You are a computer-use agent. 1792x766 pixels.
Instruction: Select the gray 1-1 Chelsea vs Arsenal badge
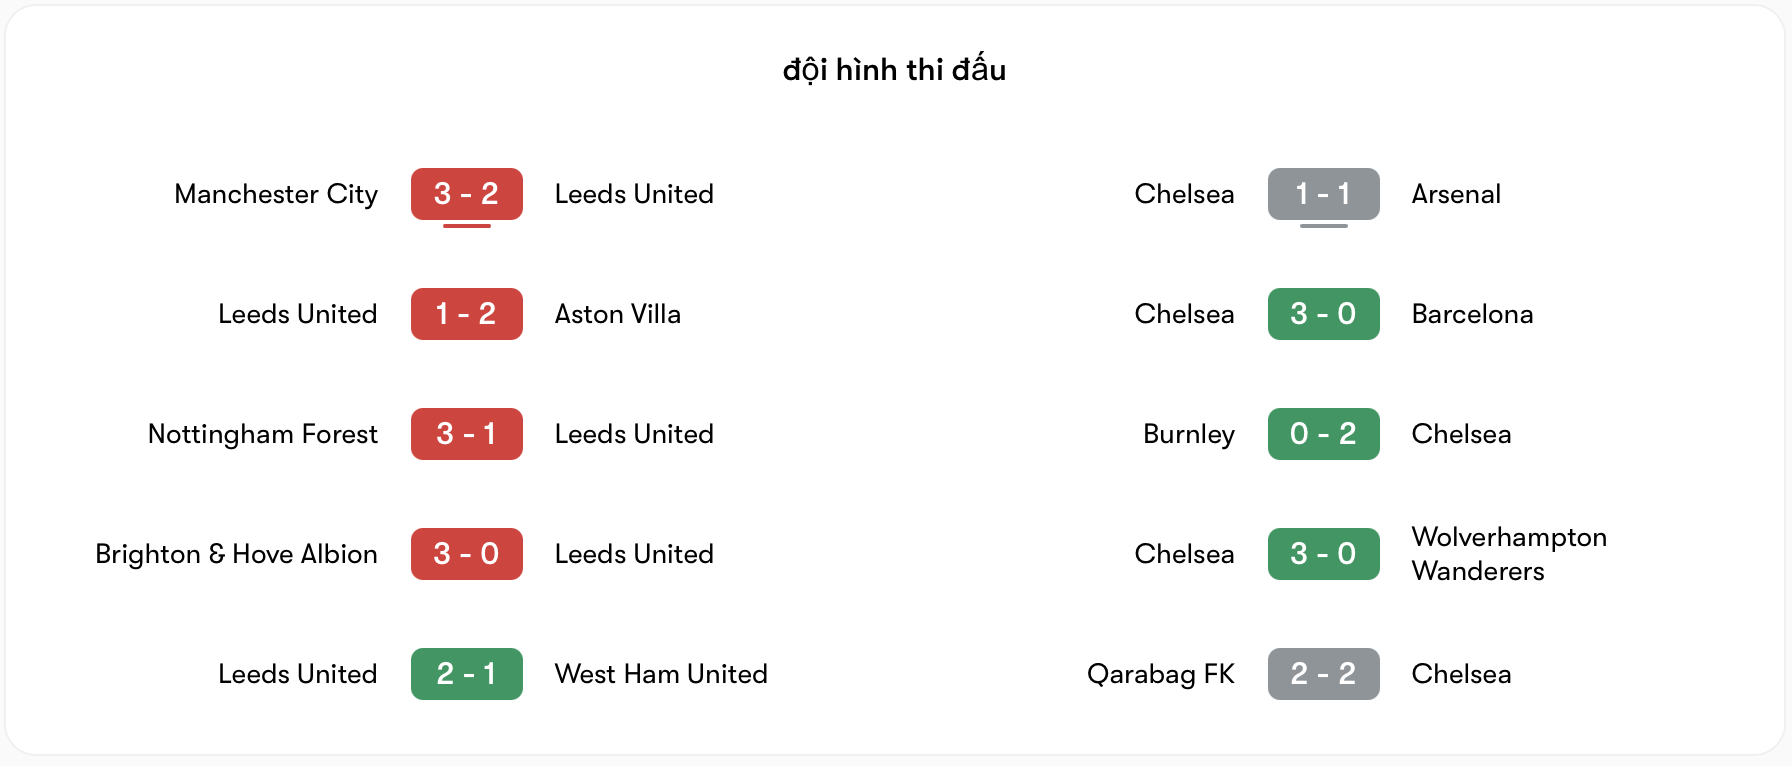click(x=1323, y=194)
